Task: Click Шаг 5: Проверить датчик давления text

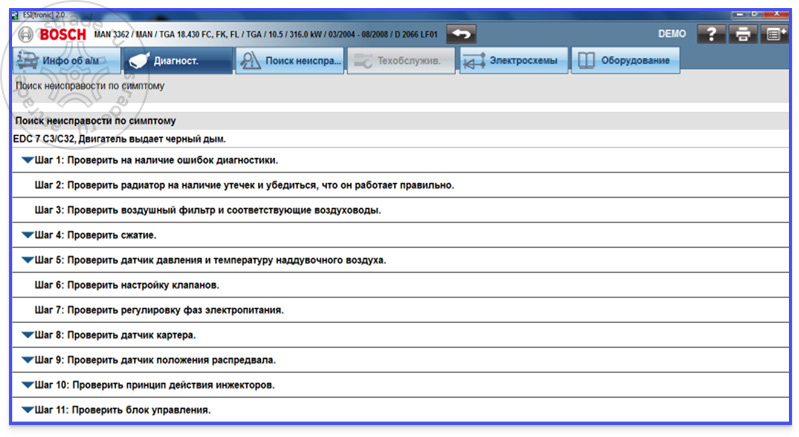Action: tap(210, 260)
